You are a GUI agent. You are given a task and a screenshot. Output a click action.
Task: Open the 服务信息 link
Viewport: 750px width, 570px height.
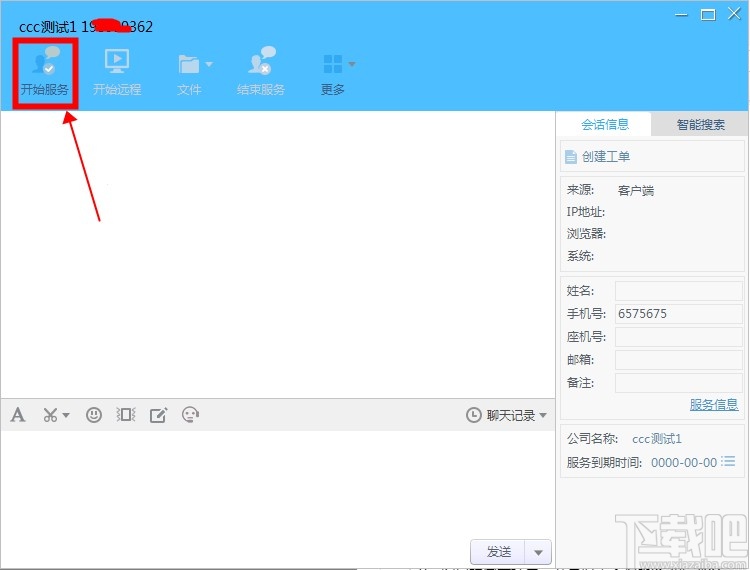[714, 405]
